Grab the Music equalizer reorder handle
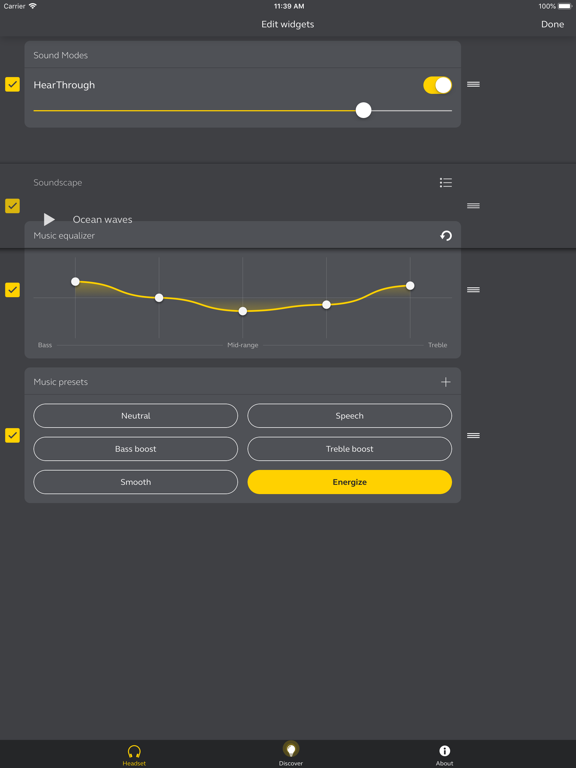576x768 pixels. pos(473,289)
